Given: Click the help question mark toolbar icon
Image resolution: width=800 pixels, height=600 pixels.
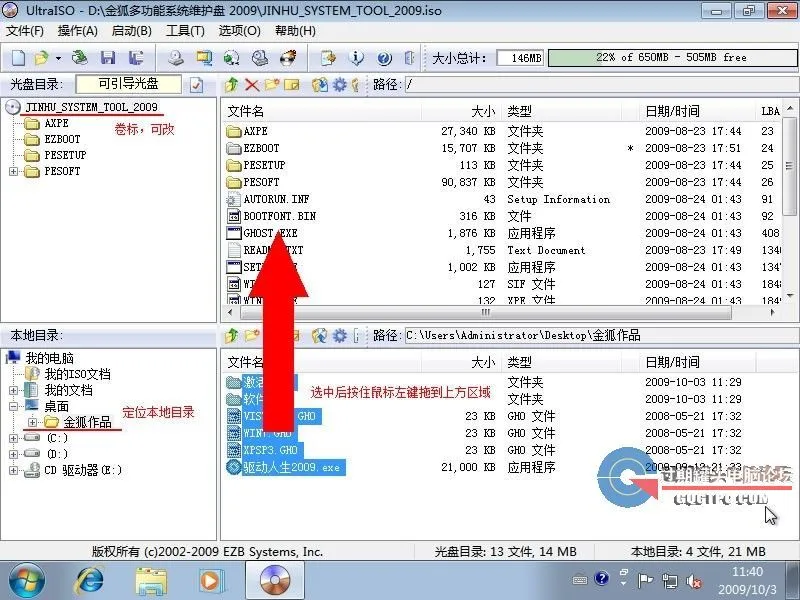Looking at the screenshot, I should [383, 57].
